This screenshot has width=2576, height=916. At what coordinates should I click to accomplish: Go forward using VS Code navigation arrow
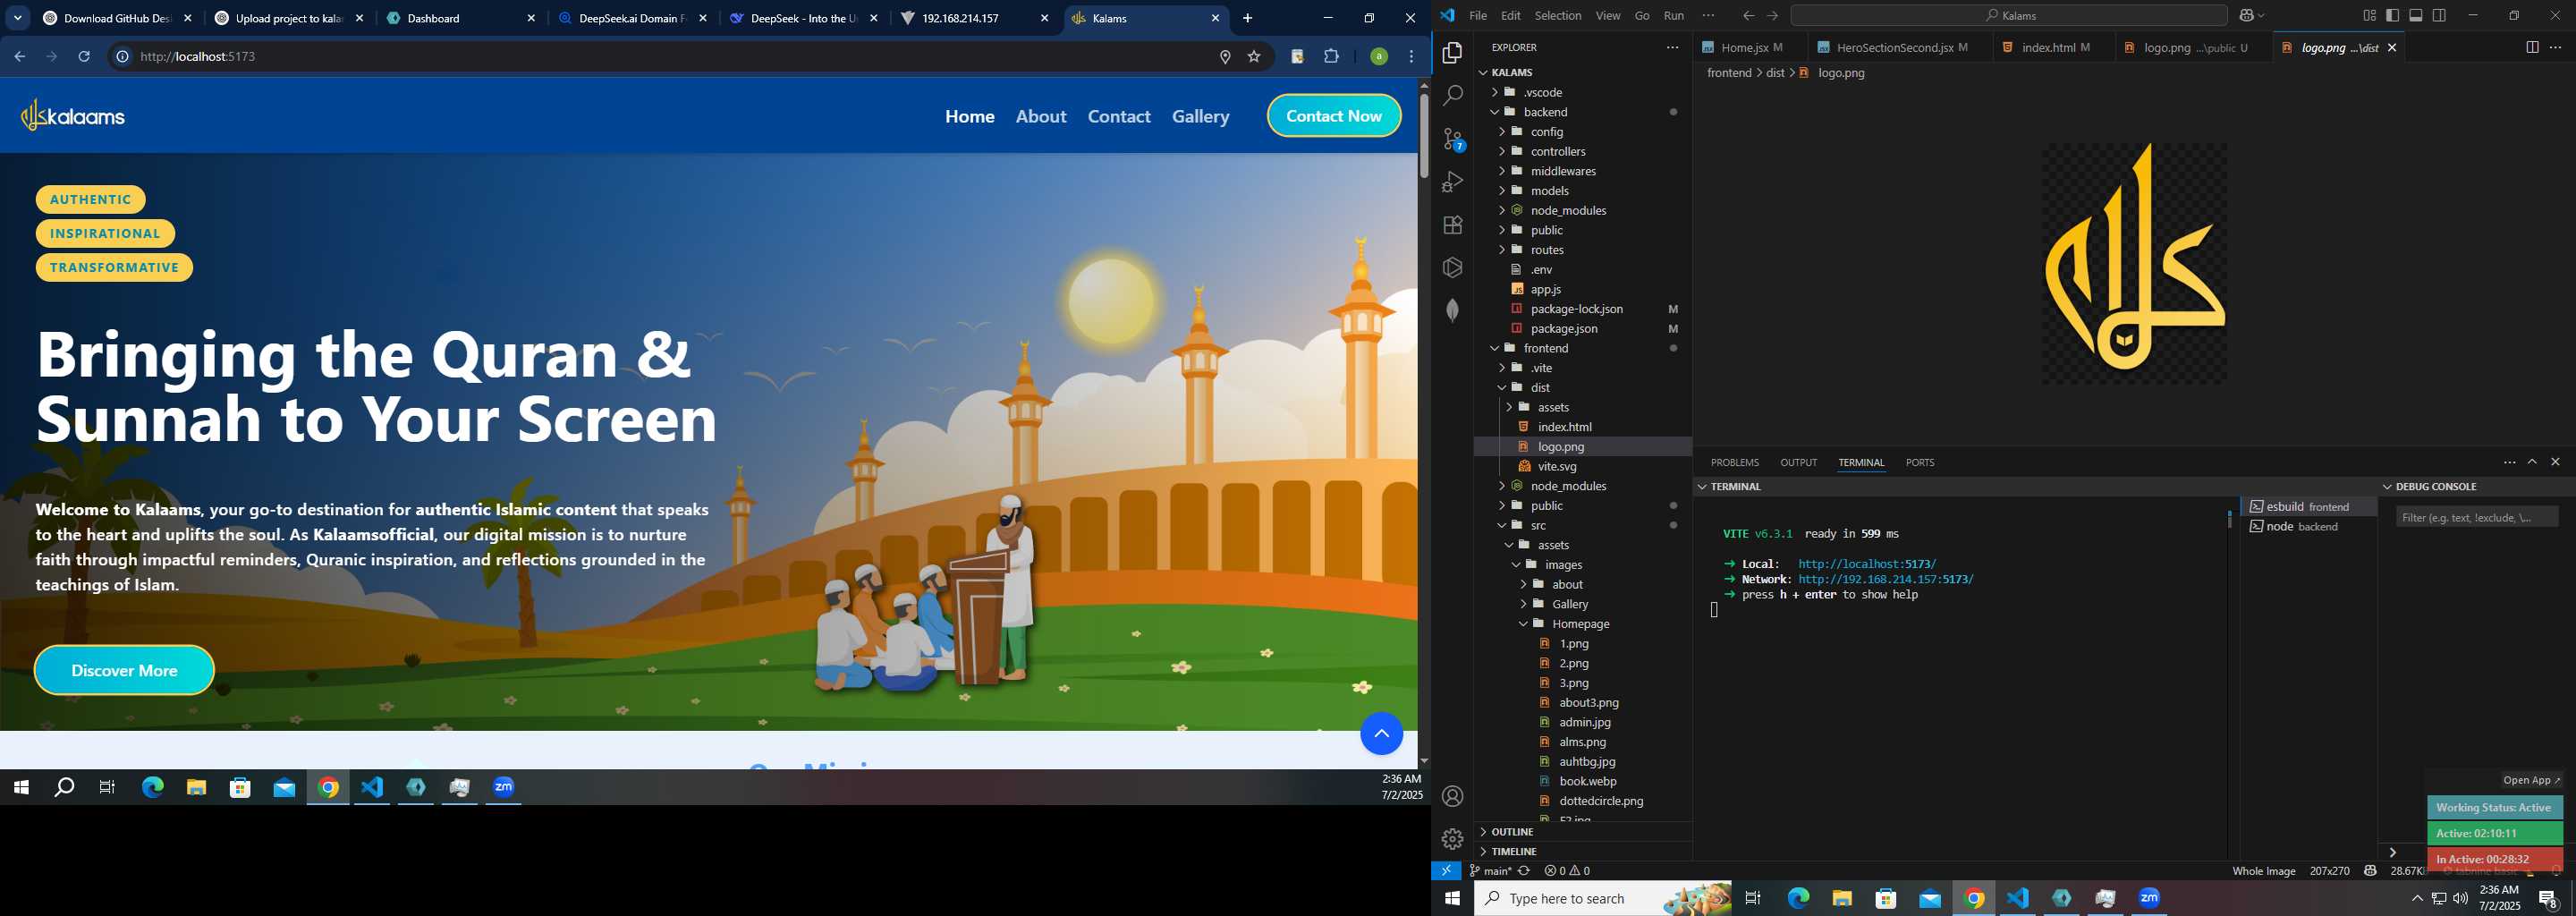[1772, 16]
